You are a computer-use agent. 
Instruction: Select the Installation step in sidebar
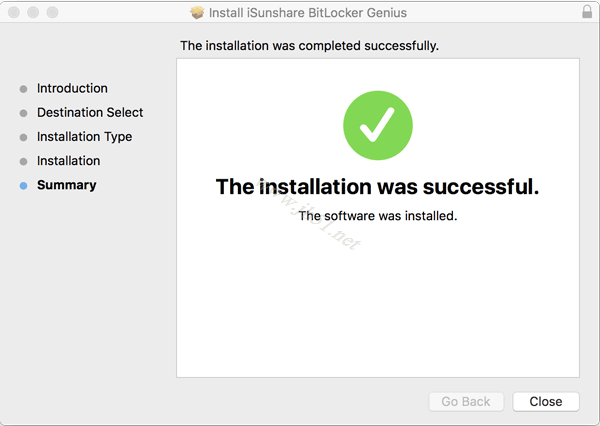(x=68, y=161)
